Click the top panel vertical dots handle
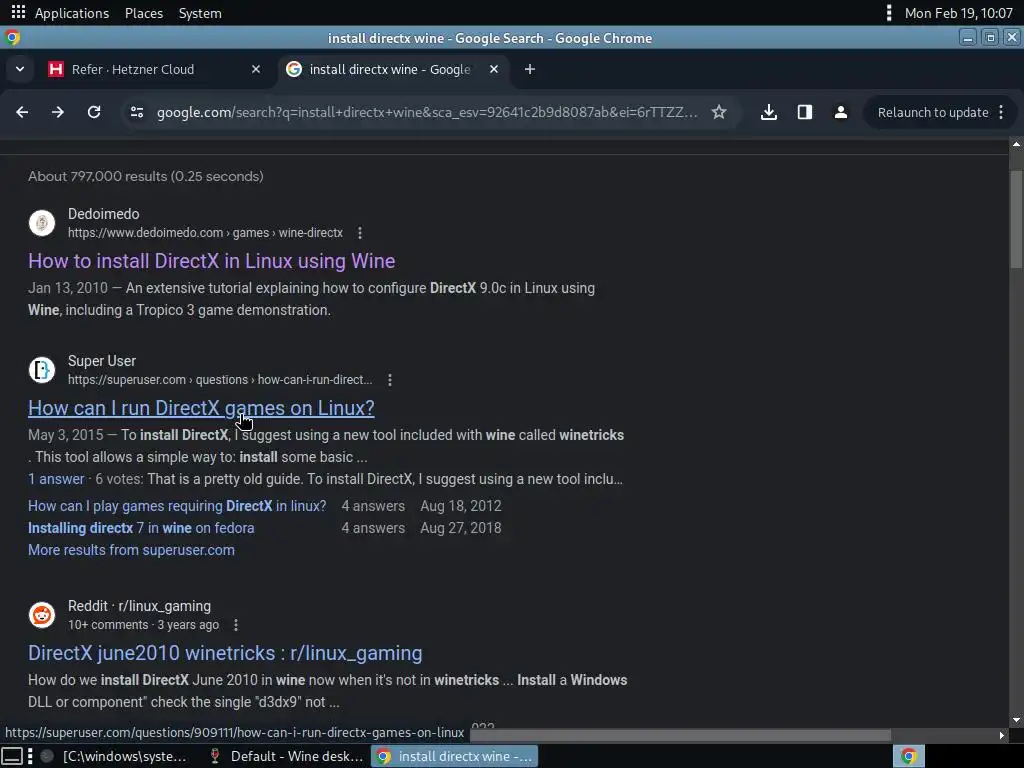 (888, 13)
